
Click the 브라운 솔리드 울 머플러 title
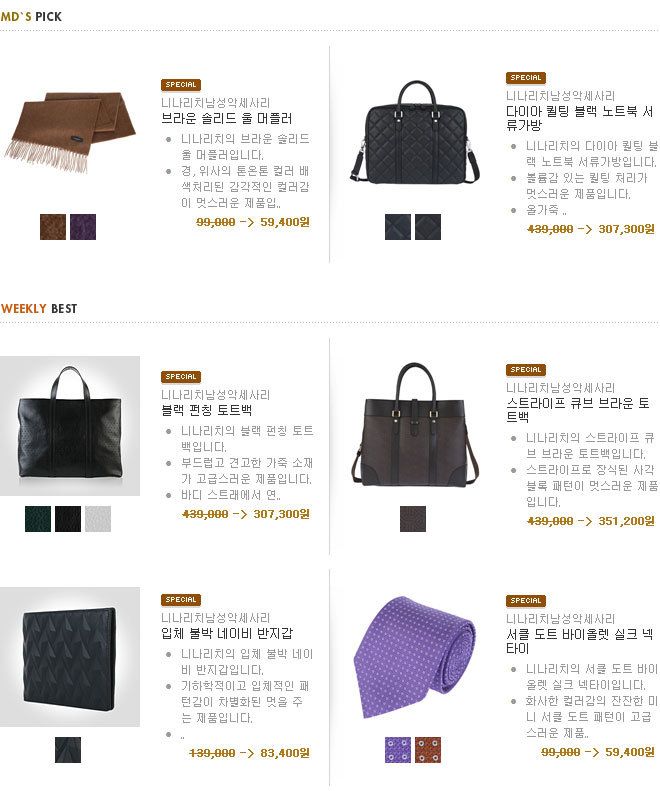coord(227,119)
